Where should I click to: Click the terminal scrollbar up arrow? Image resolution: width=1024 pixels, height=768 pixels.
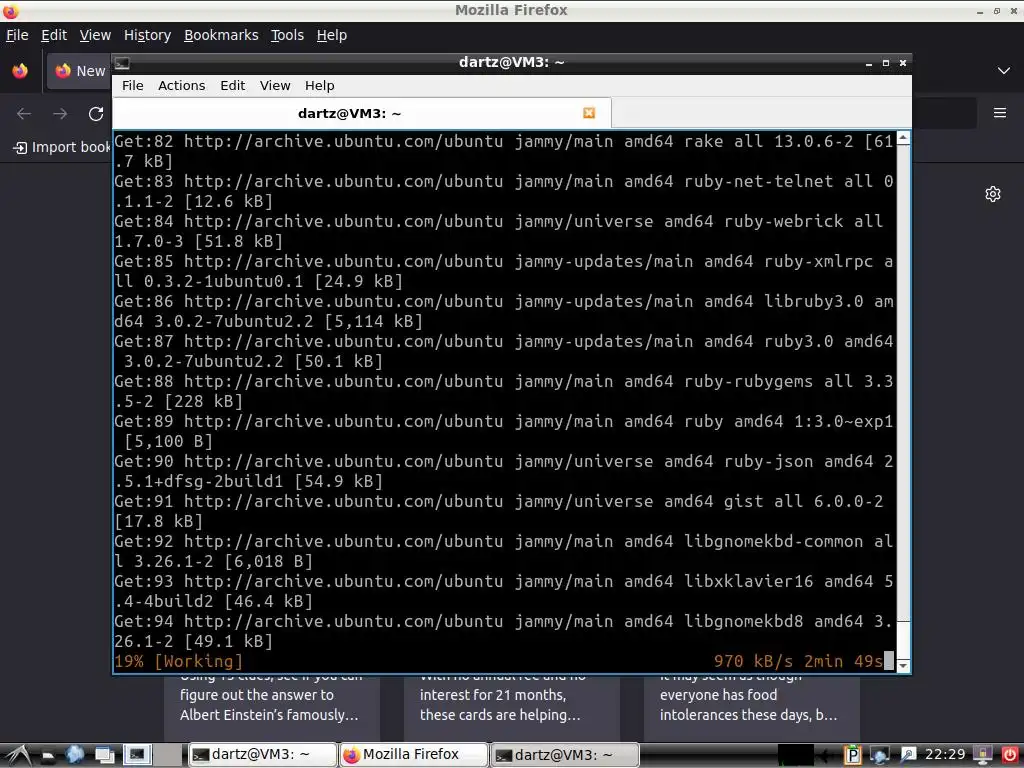pyautogui.click(x=903, y=138)
